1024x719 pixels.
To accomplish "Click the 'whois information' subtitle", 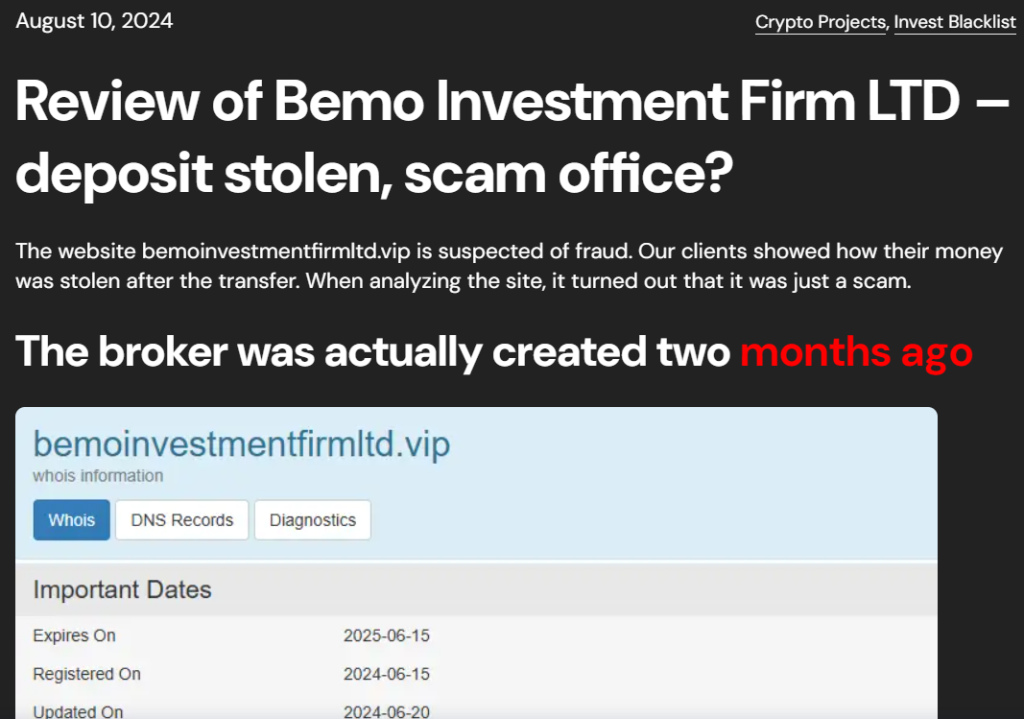I will click(98, 476).
